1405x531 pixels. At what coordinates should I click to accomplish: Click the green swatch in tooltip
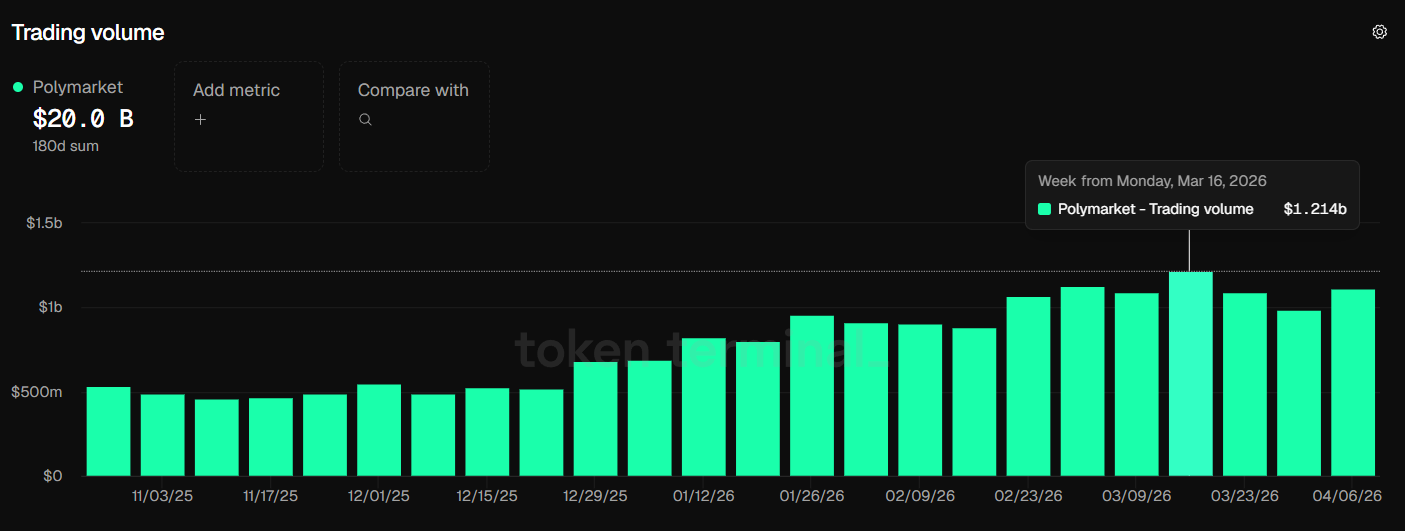(x=1045, y=209)
